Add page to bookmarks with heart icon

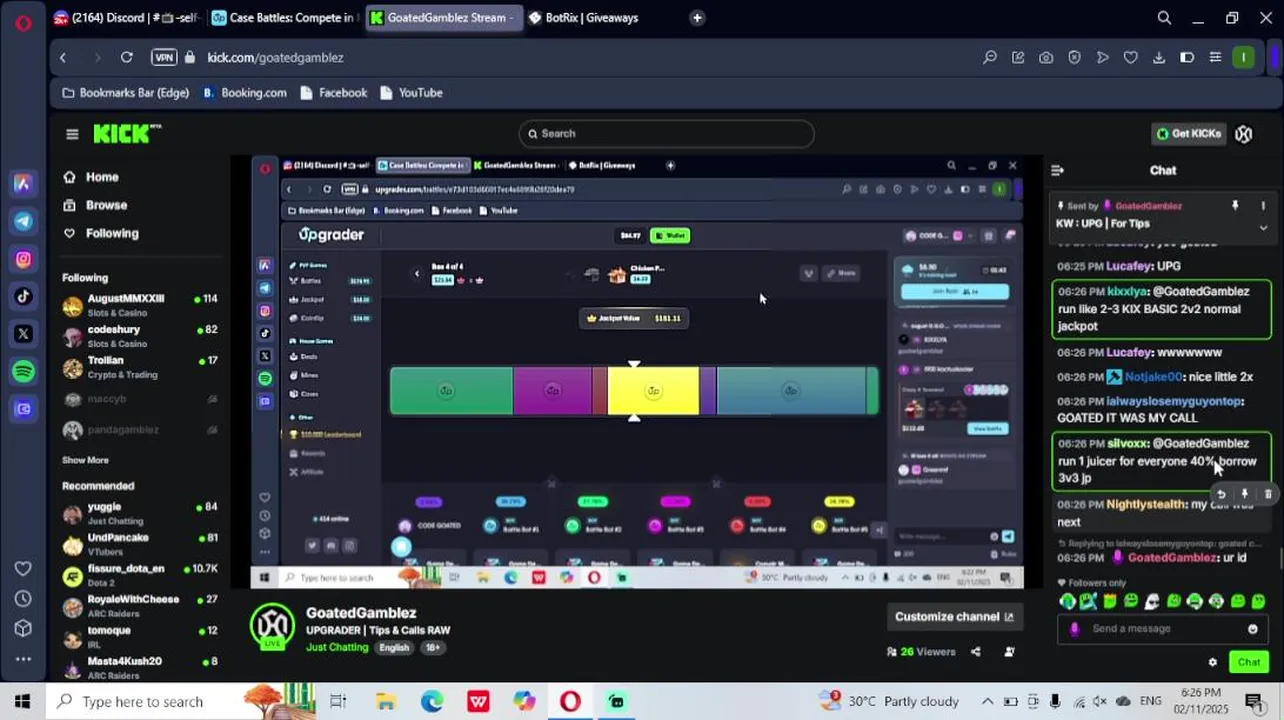pos(1131,58)
